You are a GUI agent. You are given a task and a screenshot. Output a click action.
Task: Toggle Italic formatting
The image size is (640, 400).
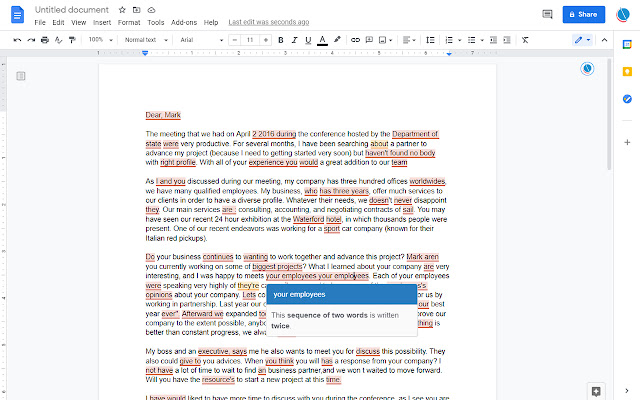(294, 40)
